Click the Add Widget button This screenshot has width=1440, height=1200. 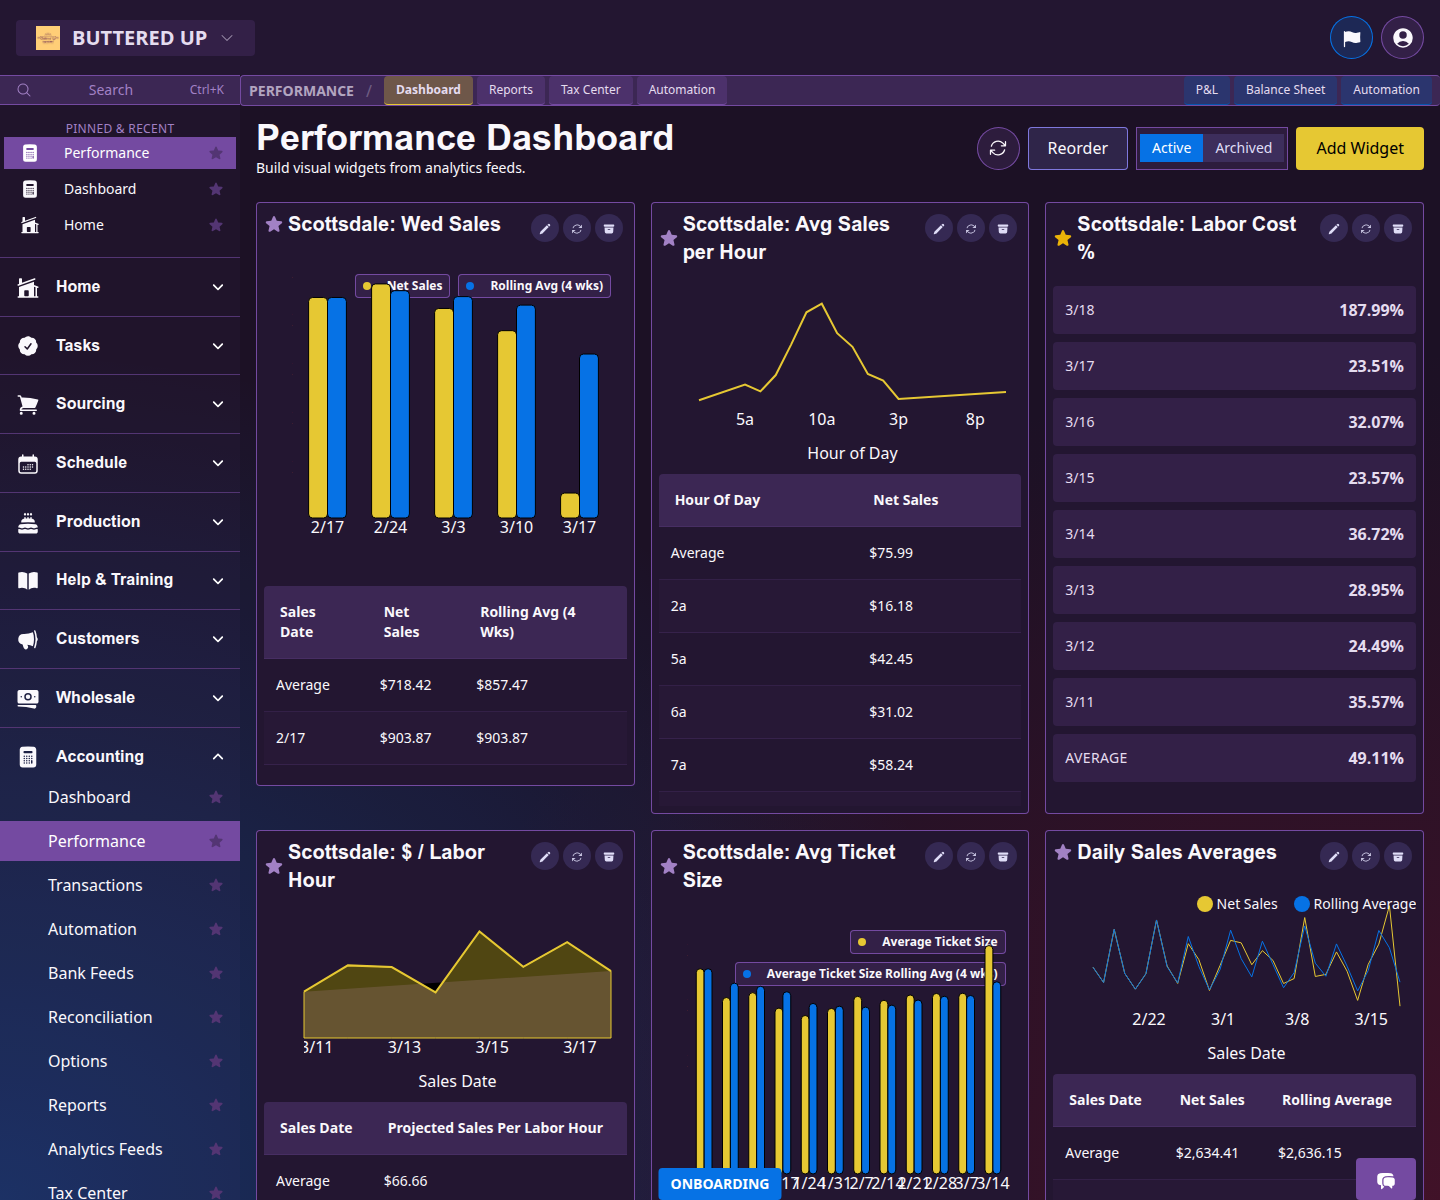pos(1358,148)
